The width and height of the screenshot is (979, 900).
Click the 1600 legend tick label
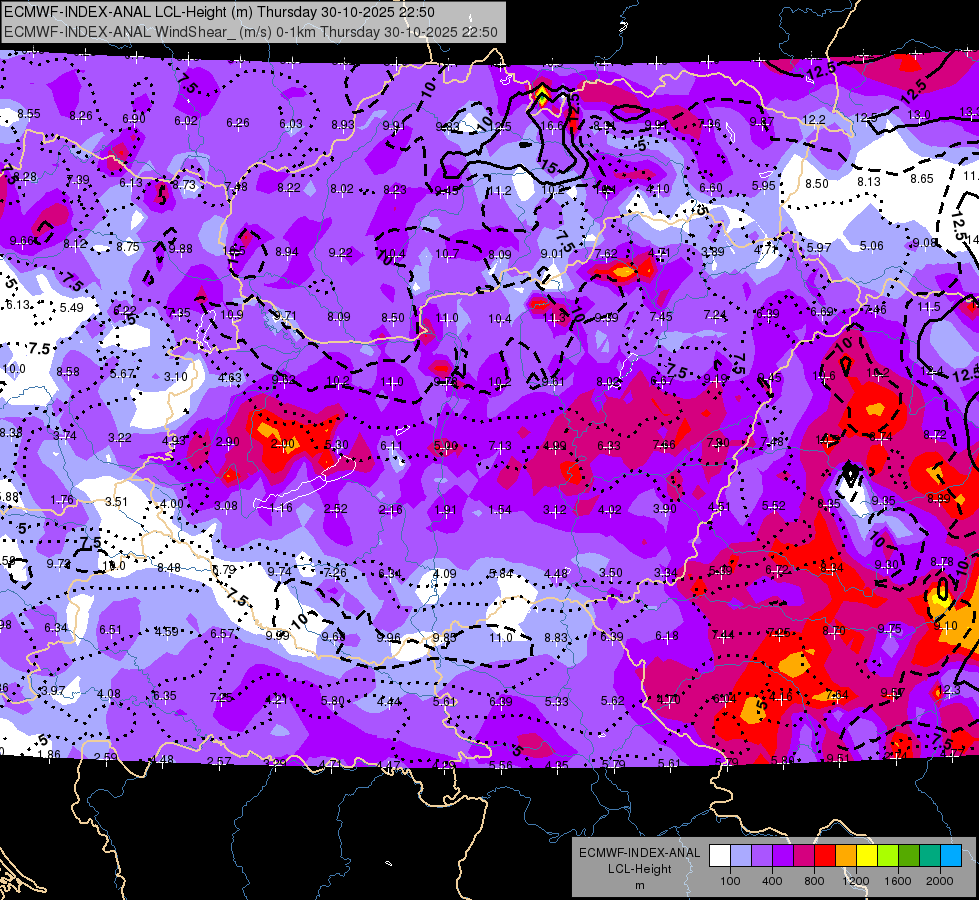(x=898, y=881)
